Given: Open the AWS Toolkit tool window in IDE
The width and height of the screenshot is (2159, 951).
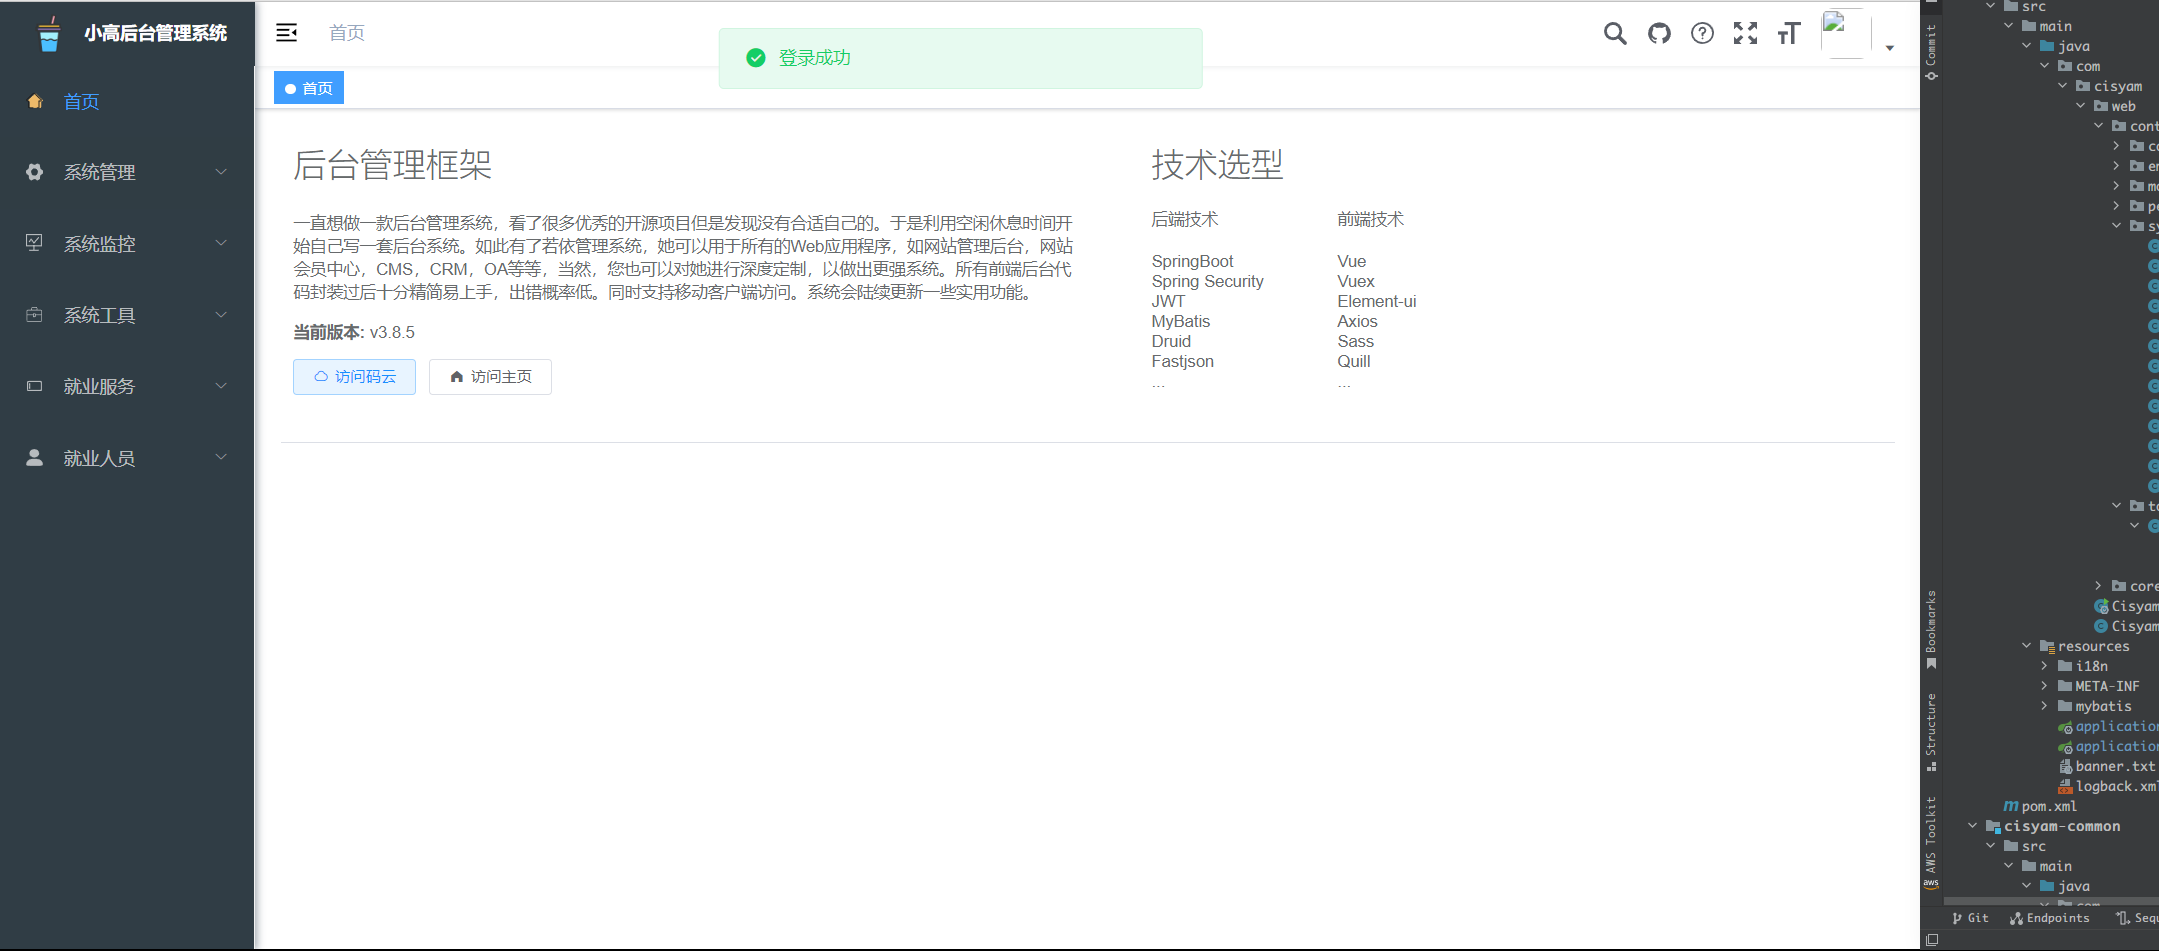Looking at the screenshot, I should (1931, 842).
